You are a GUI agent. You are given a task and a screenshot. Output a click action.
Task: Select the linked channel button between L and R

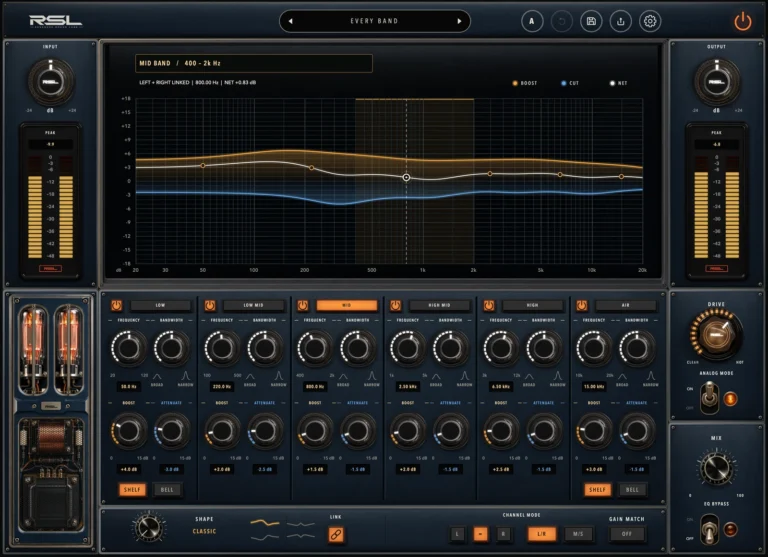(480, 534)
